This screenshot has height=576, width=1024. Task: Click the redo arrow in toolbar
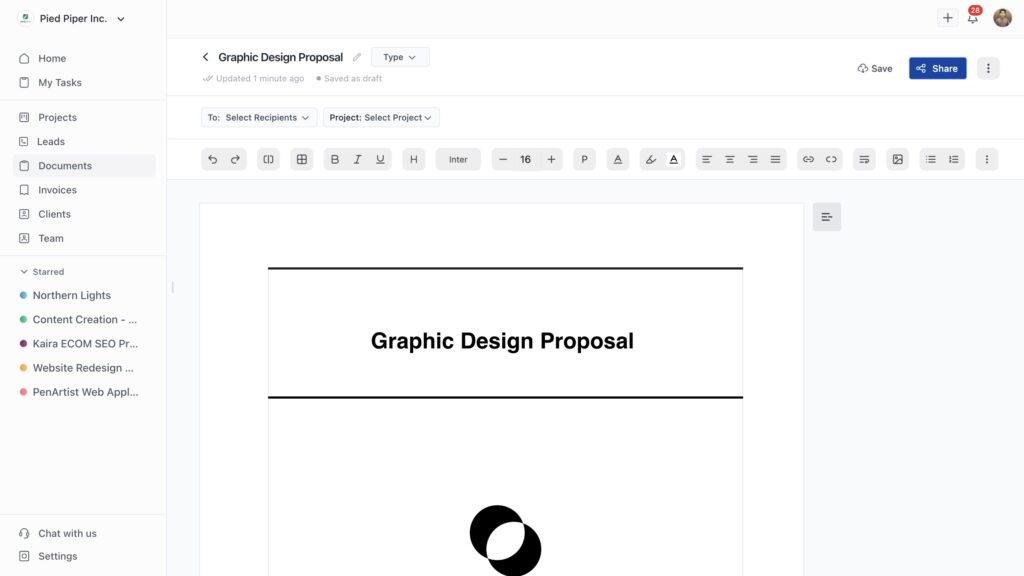[236, 159]
